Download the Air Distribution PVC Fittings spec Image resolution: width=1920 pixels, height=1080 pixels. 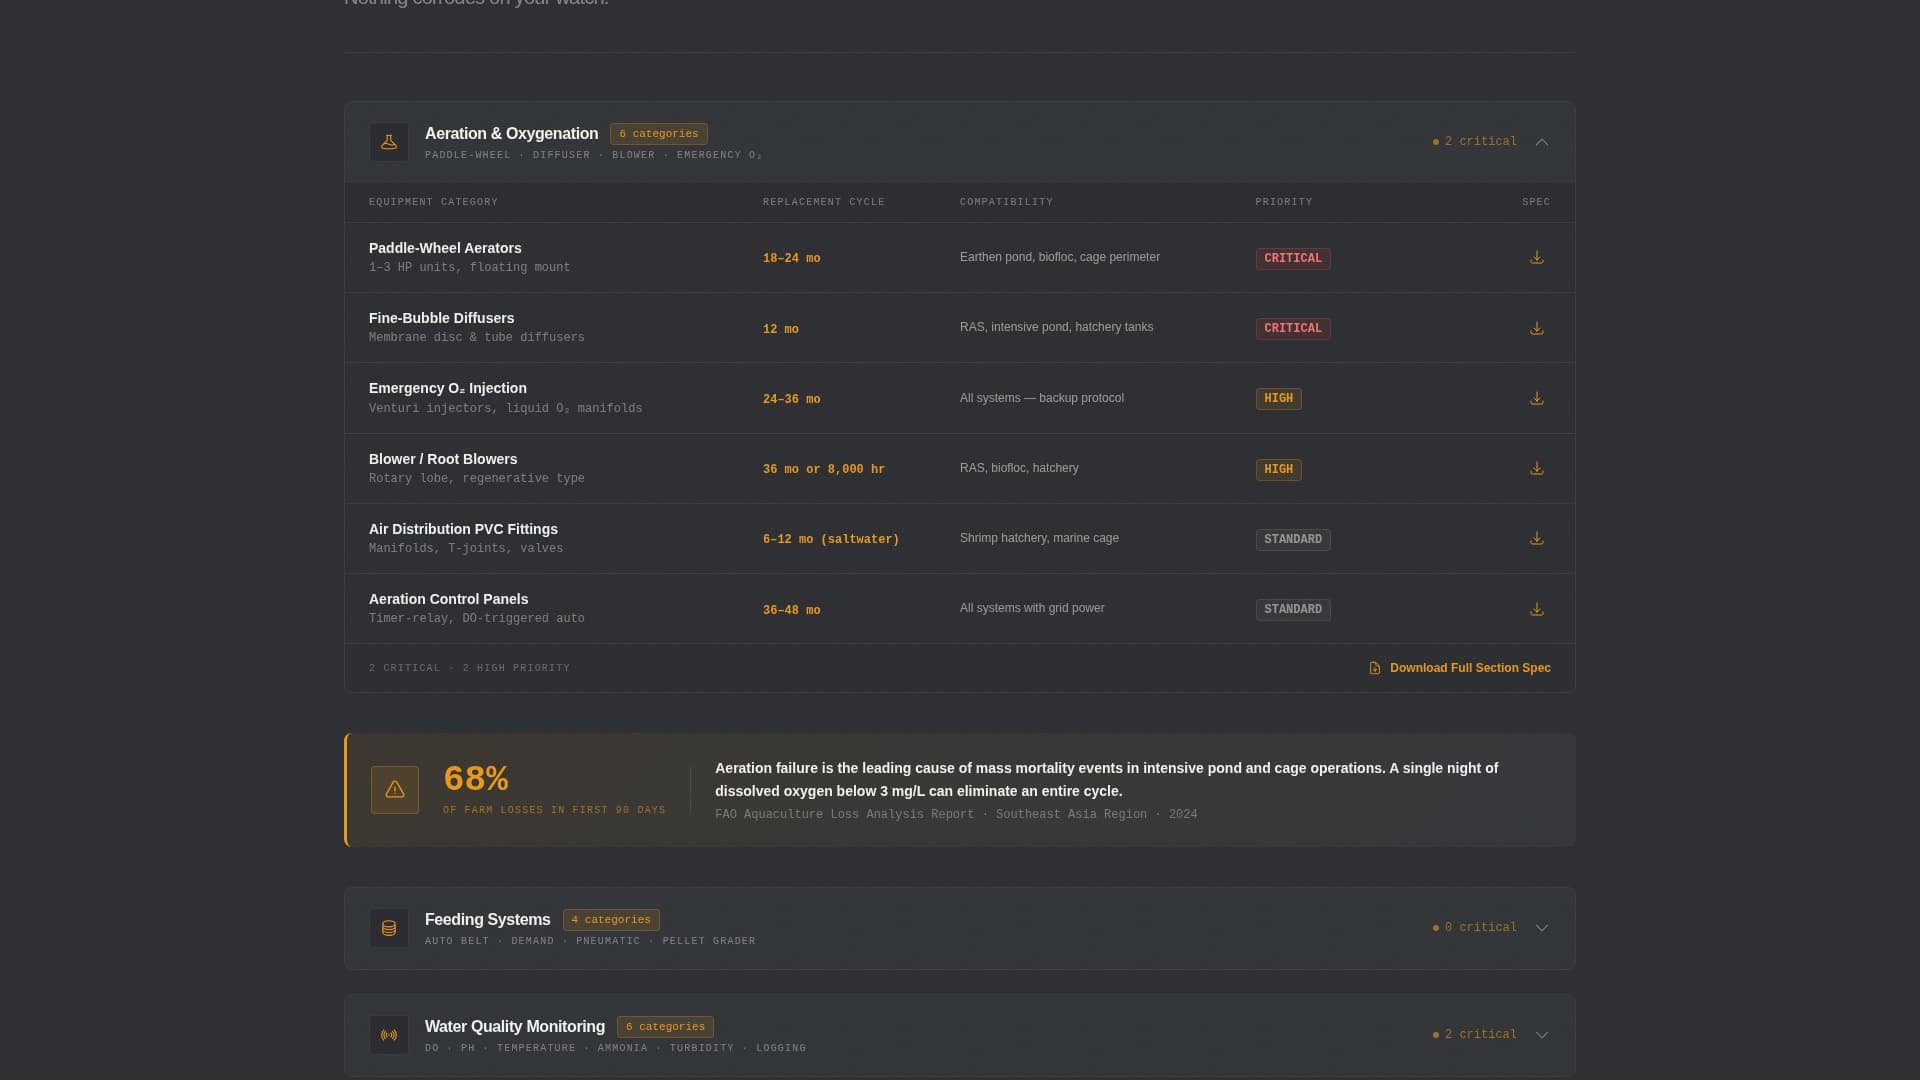click(1536, 538)
